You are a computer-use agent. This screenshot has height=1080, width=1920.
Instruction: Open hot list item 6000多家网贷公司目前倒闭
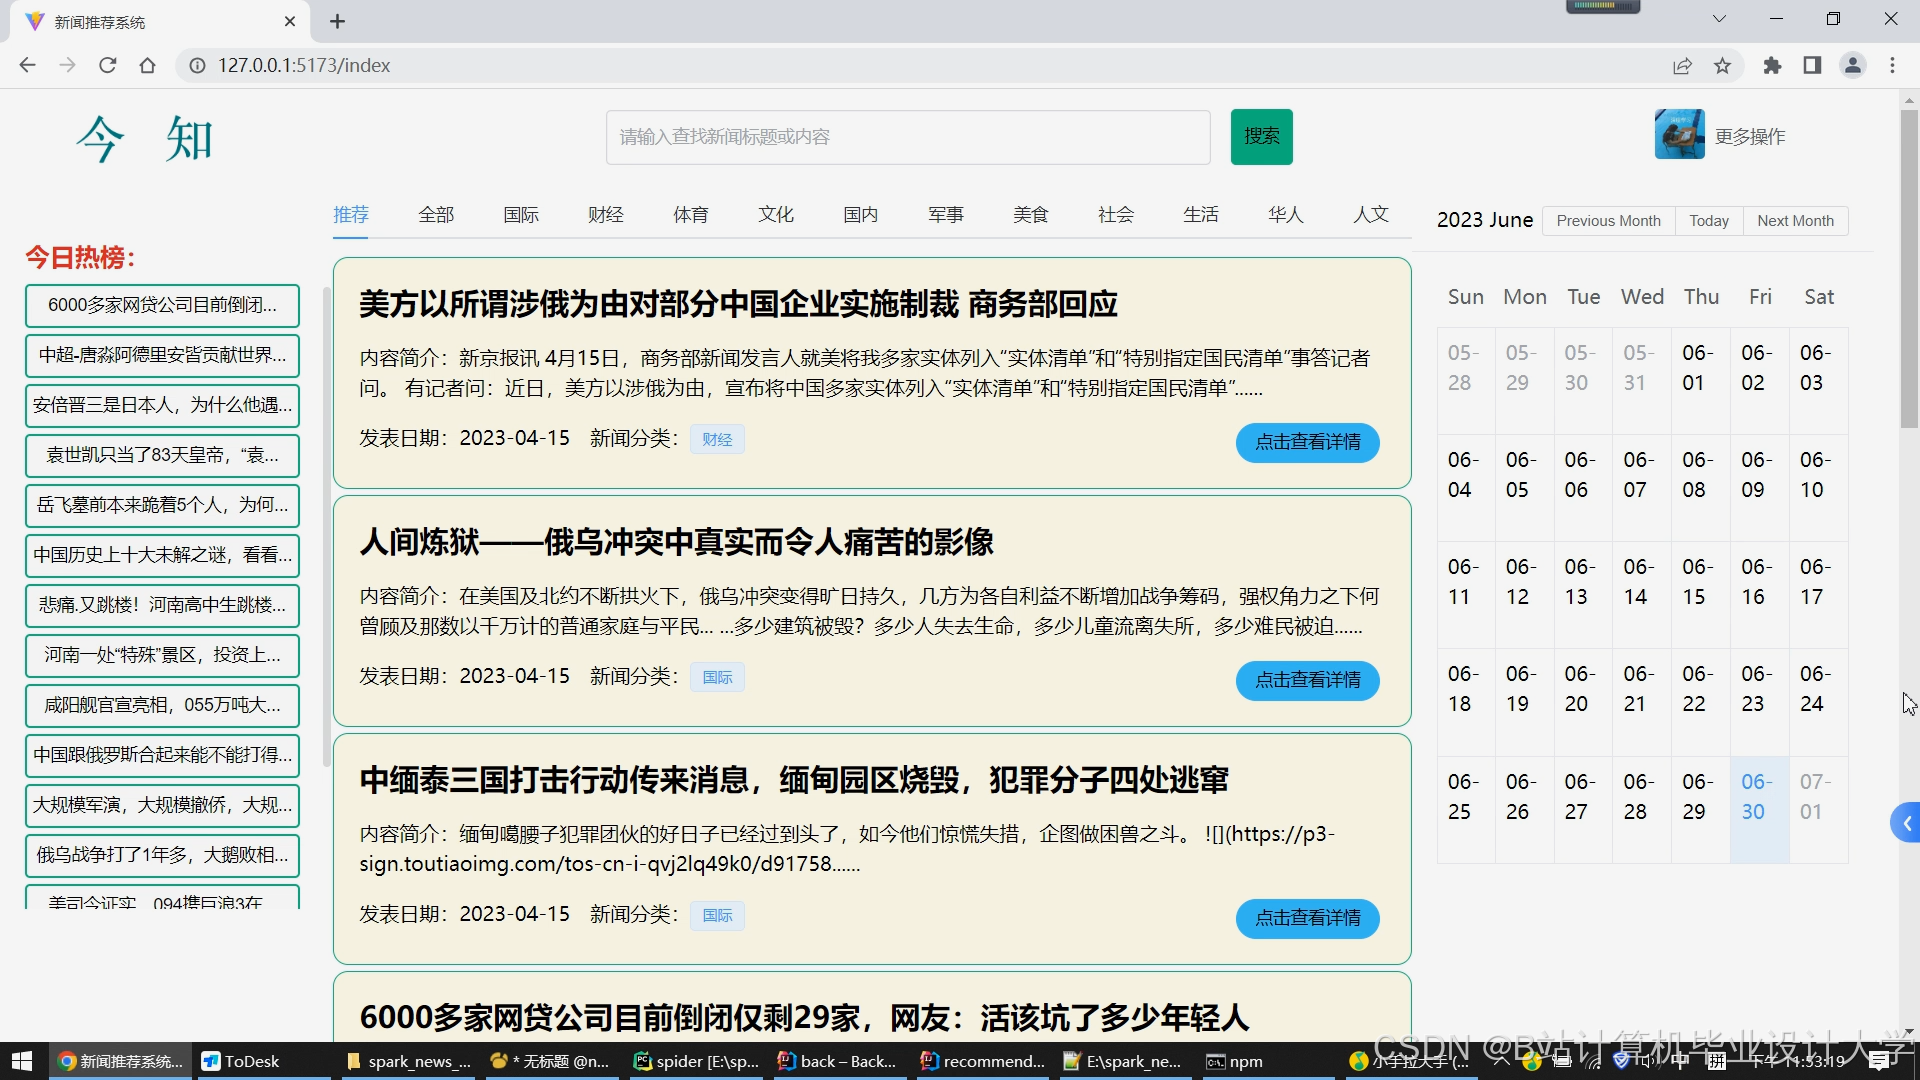point(162,305)
